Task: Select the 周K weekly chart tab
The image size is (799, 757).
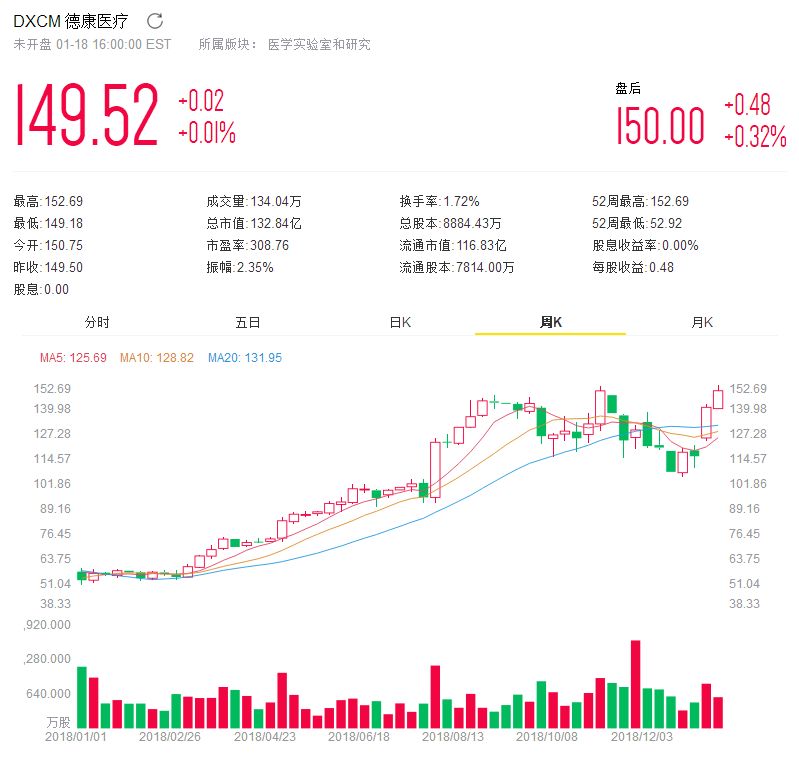Action: 550,322
